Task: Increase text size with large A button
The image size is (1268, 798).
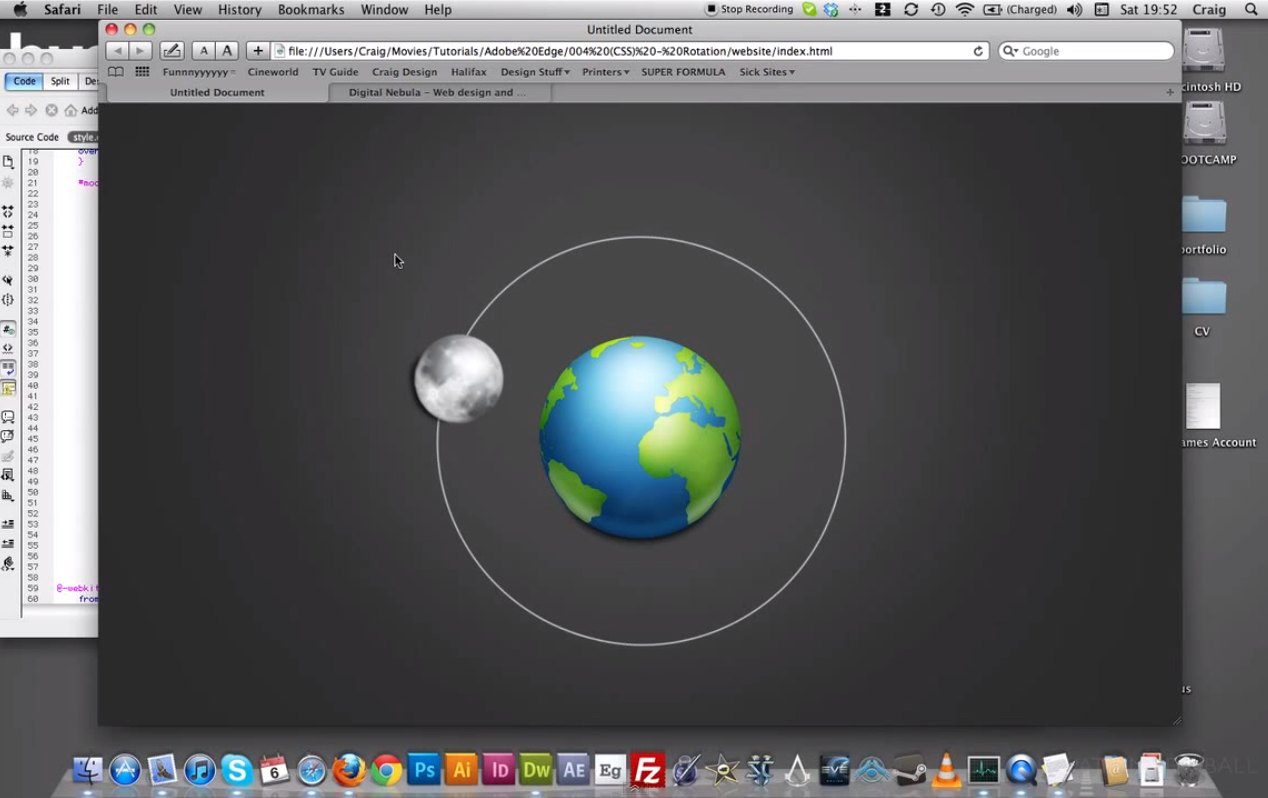Action: pos(228,51)
